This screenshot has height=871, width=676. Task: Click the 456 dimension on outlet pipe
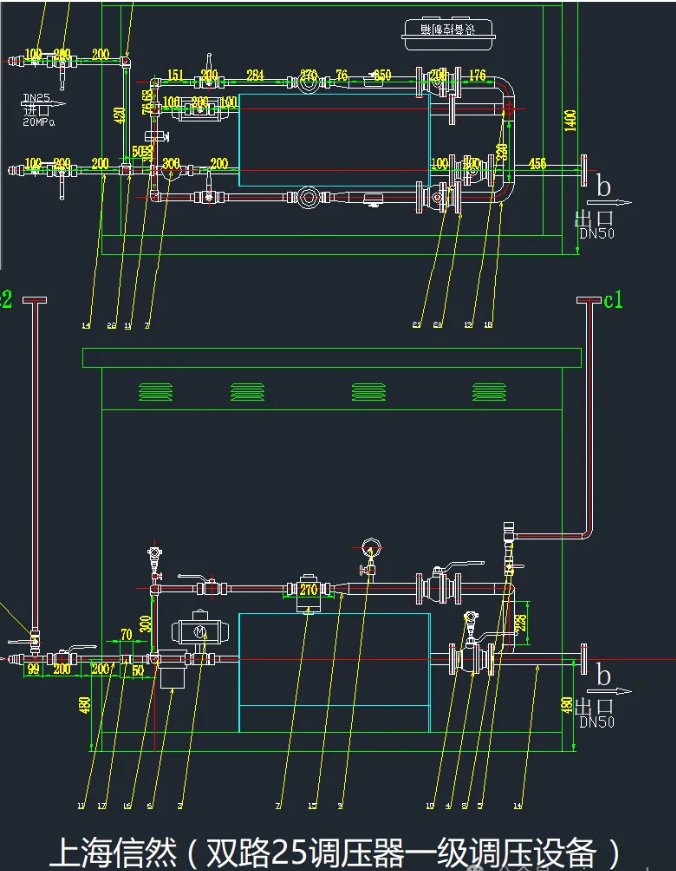(537, 163)
